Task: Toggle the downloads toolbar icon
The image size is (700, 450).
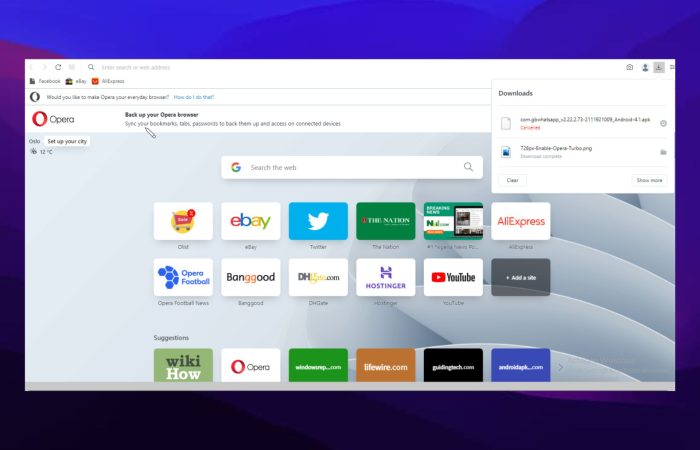Action: click(x=659, y=67)
